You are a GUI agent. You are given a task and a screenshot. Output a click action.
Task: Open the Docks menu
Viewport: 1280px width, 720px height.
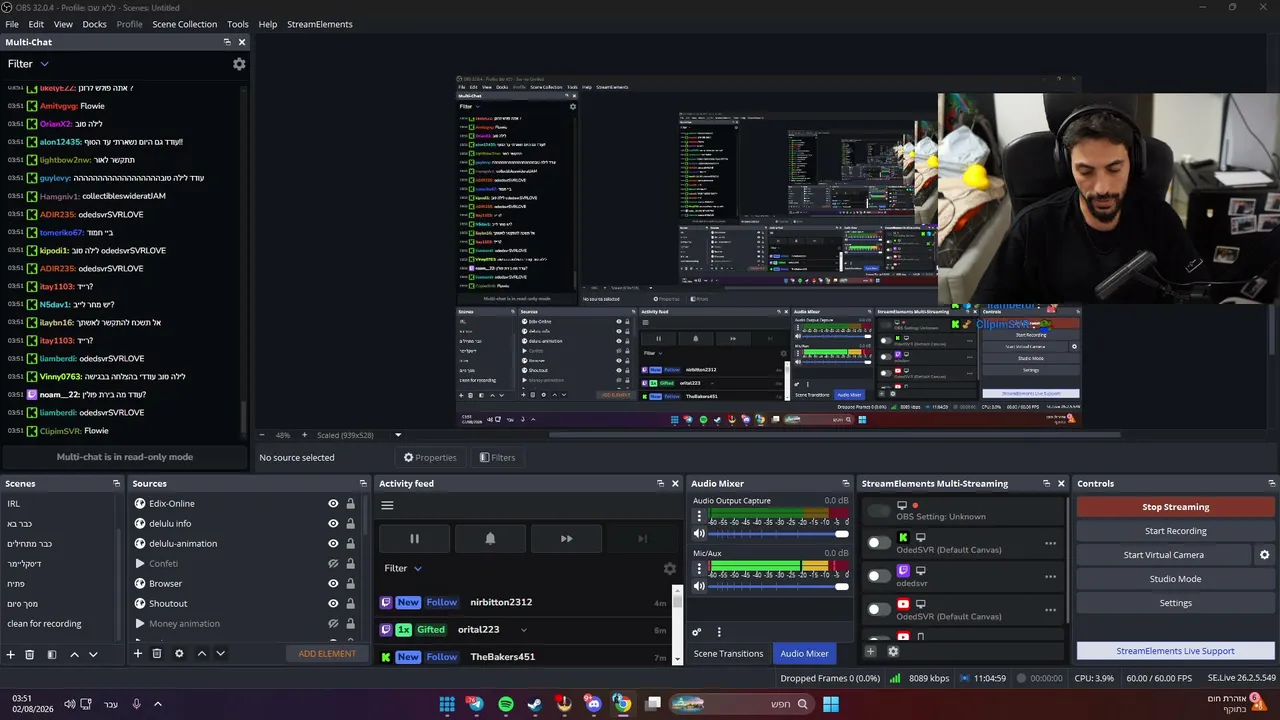[94, 24]
